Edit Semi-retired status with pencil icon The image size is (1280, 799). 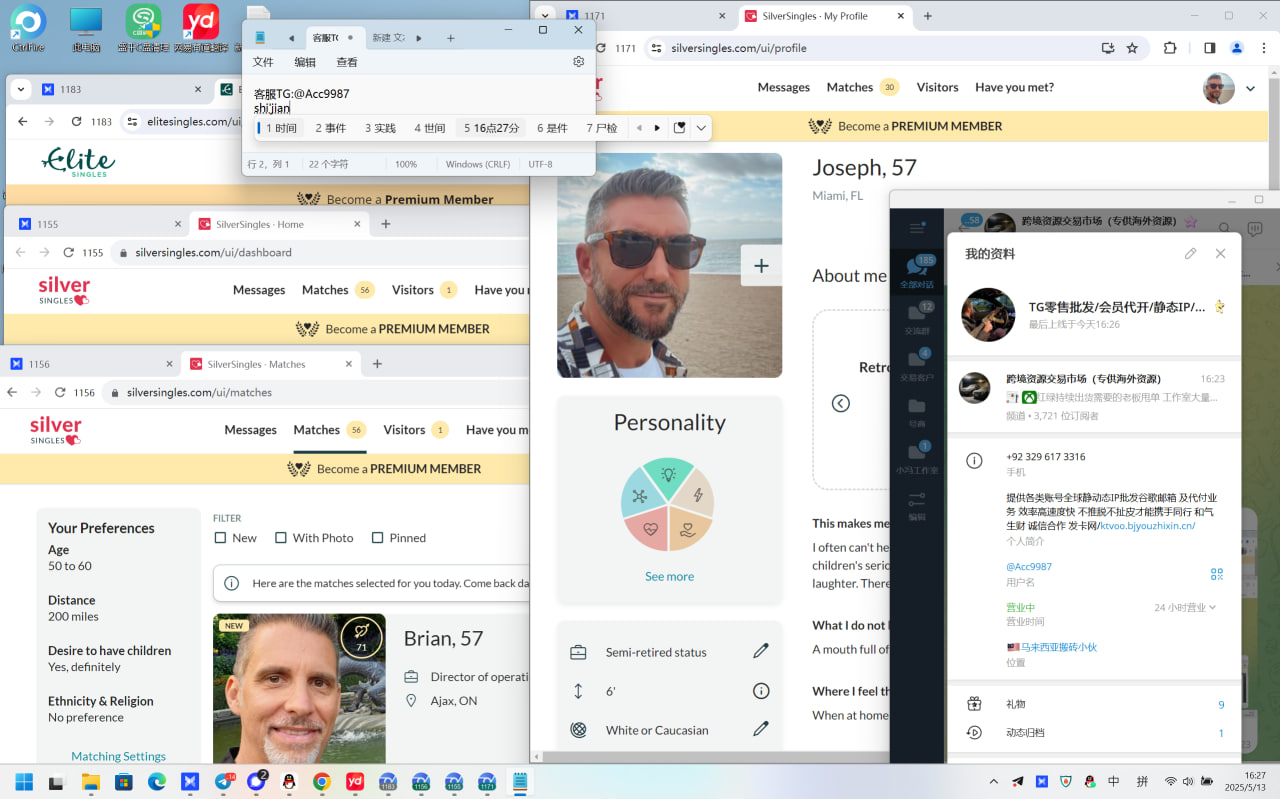tap(760, 651)
